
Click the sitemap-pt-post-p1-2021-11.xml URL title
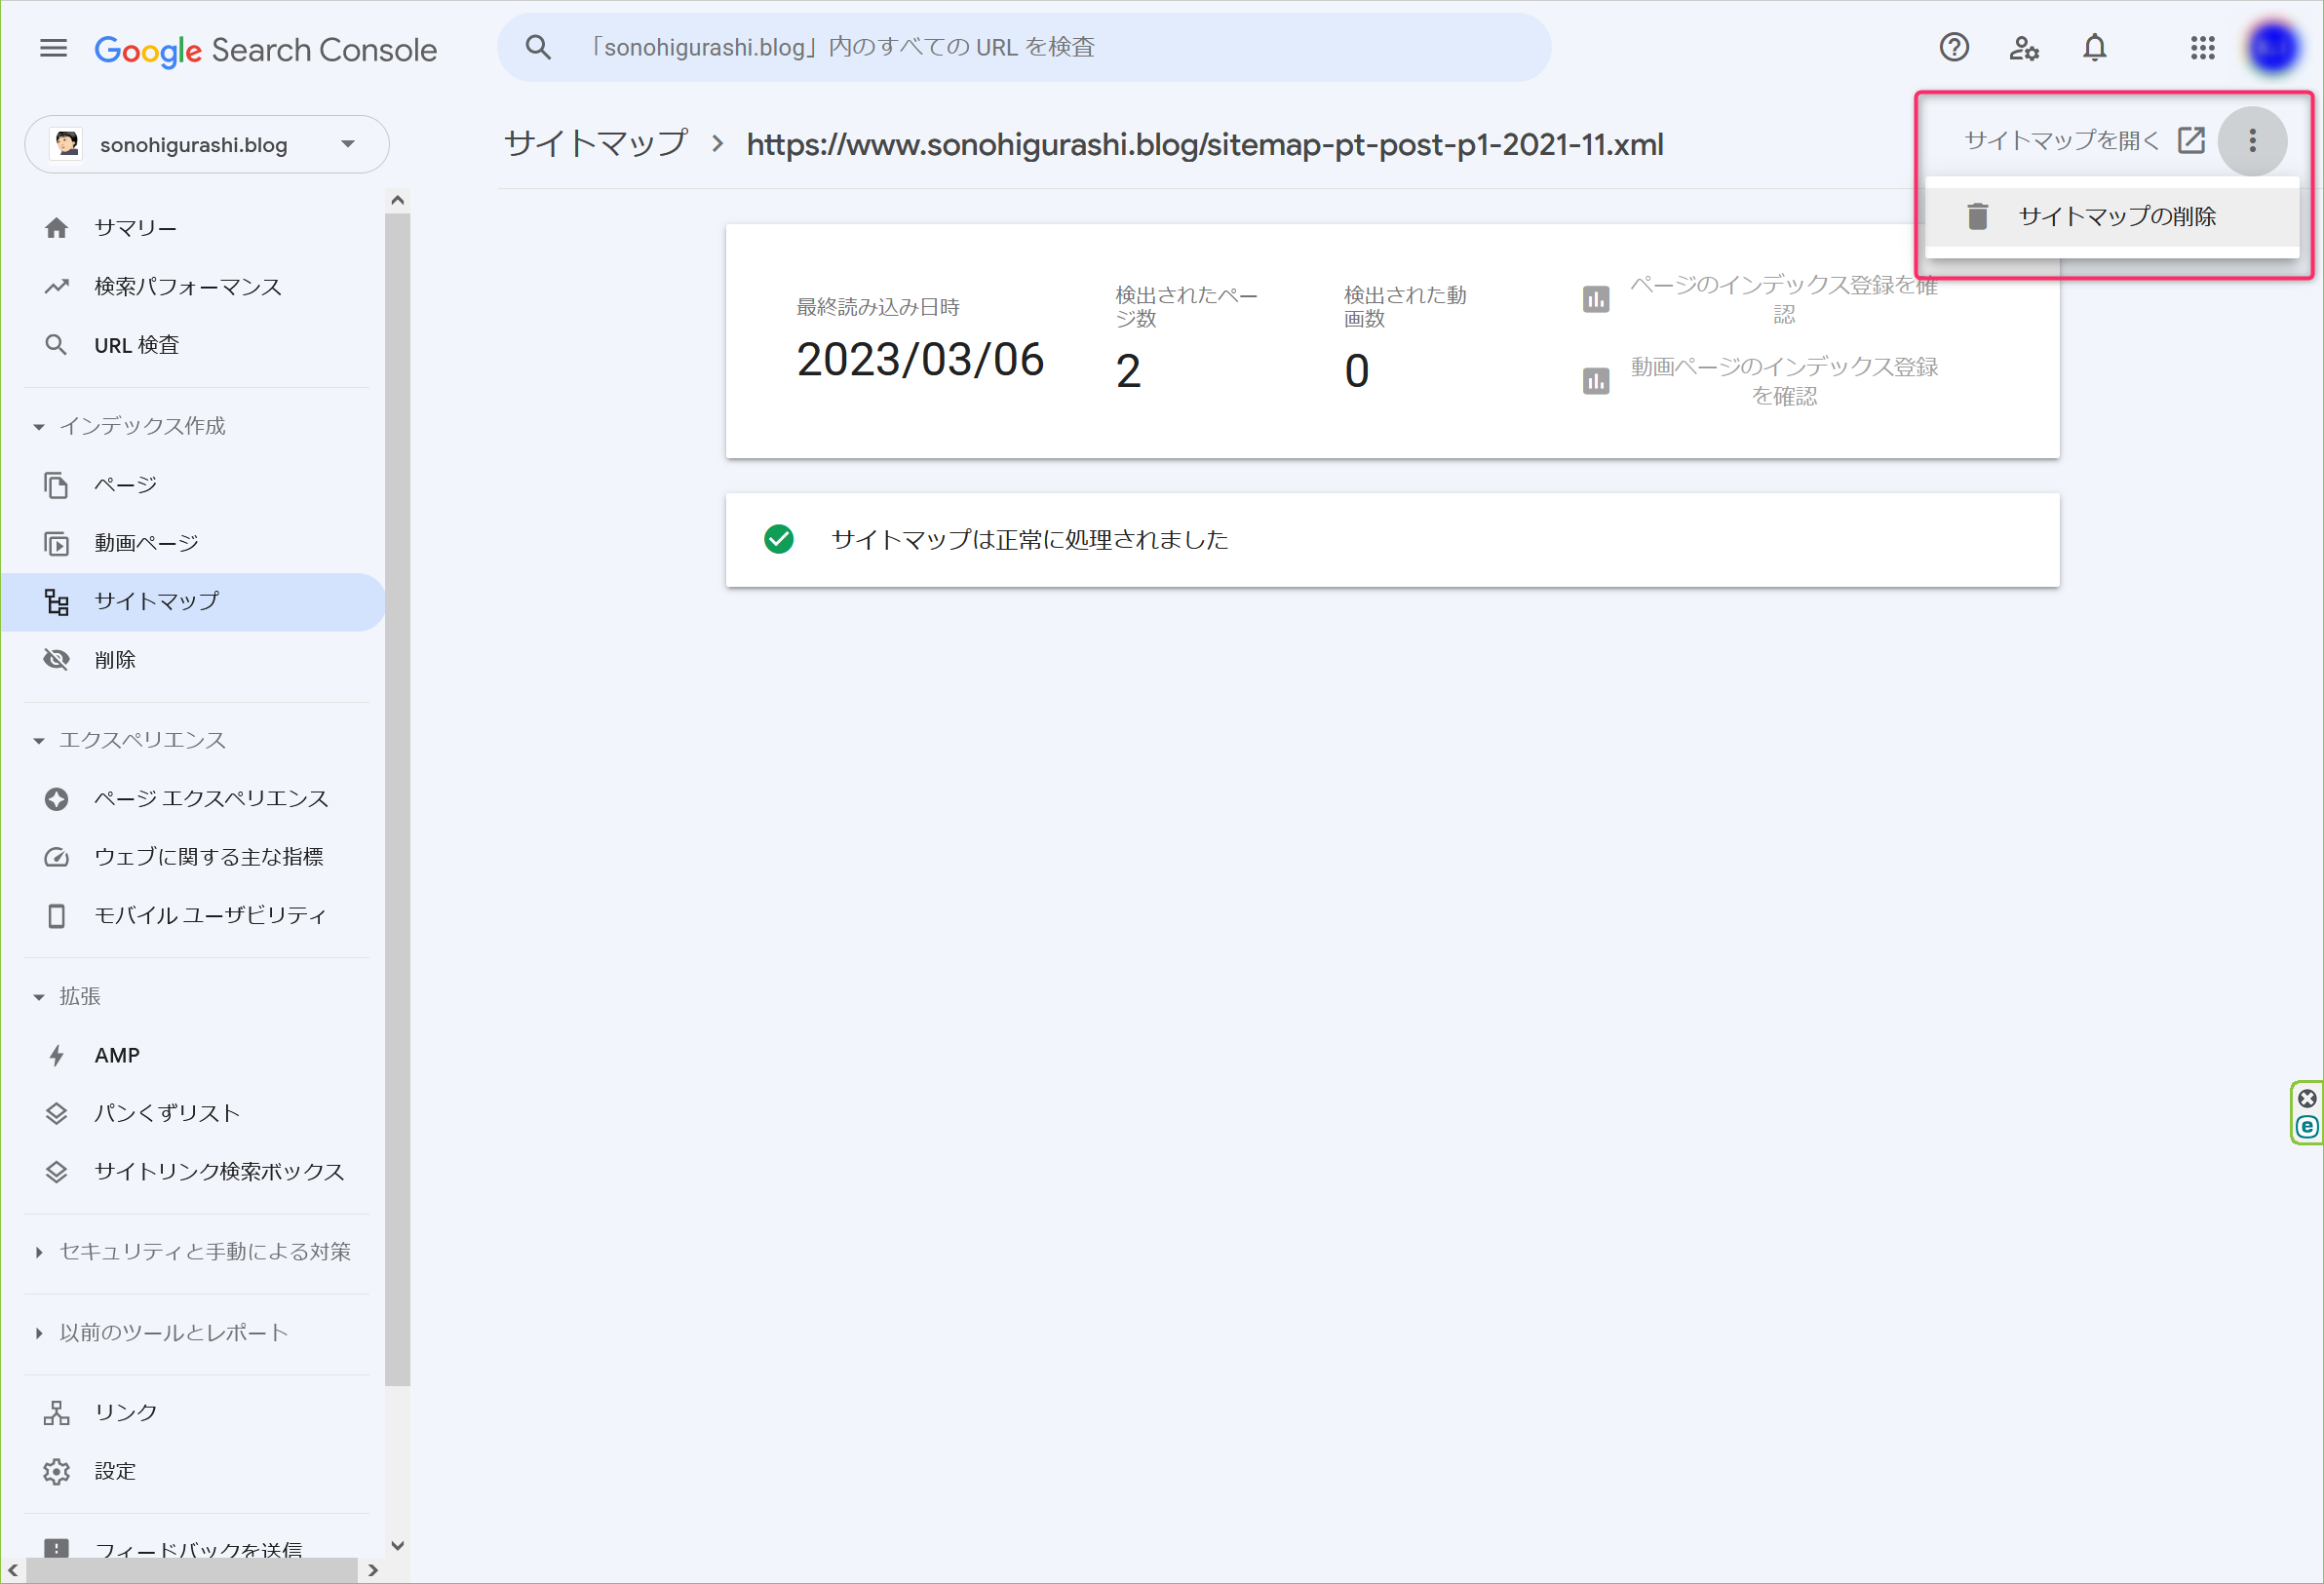1205,144
